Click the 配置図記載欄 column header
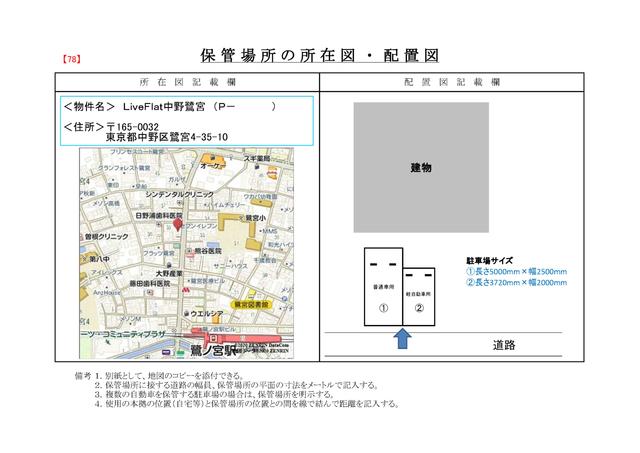Screen dimensions: 640x453 452,82
